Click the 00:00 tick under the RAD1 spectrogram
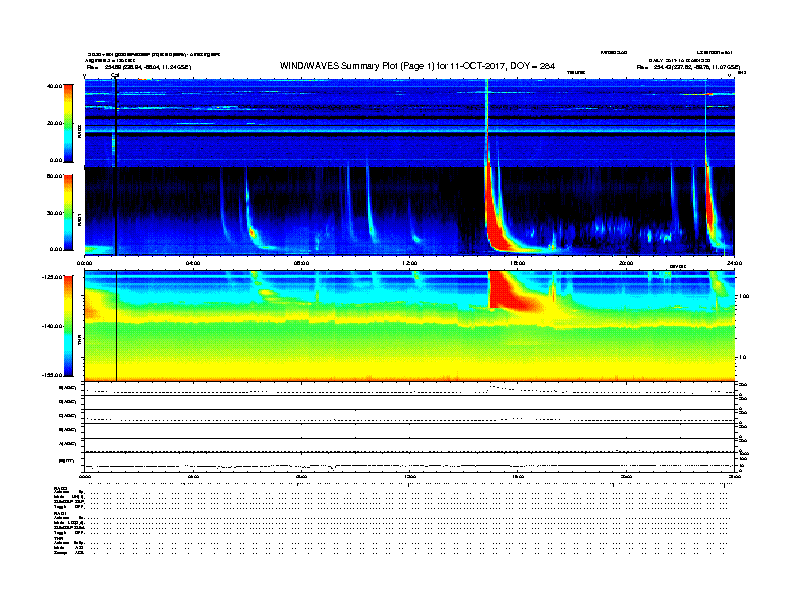 point(84,263)
